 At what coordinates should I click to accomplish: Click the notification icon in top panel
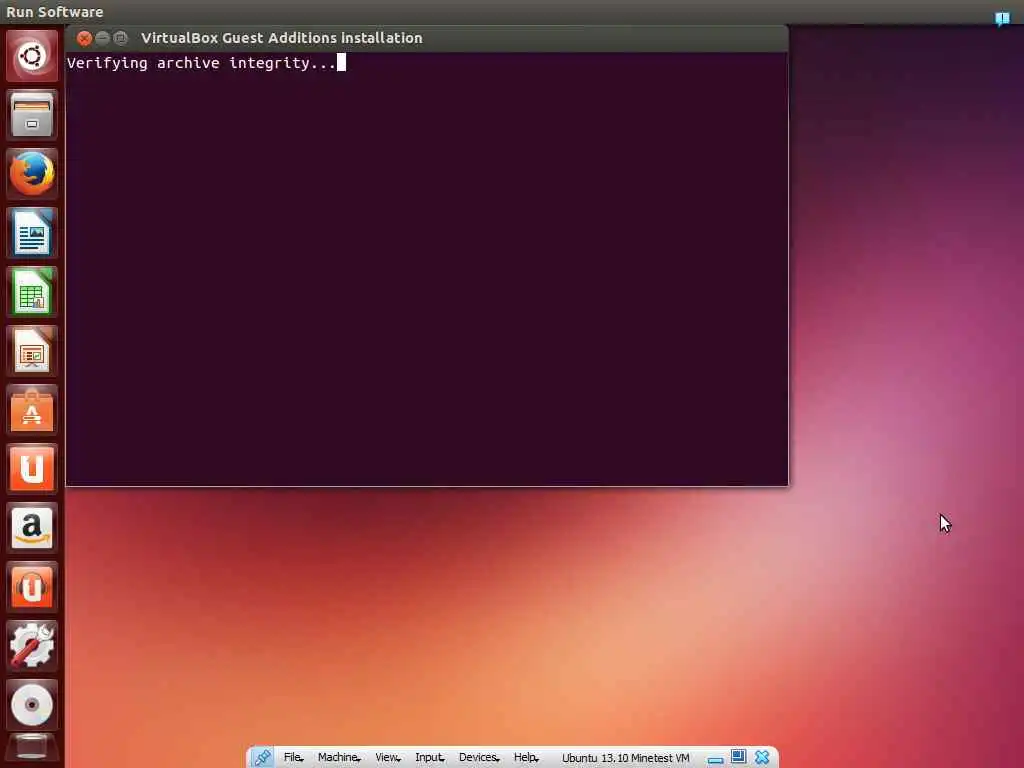(1002, 18)
